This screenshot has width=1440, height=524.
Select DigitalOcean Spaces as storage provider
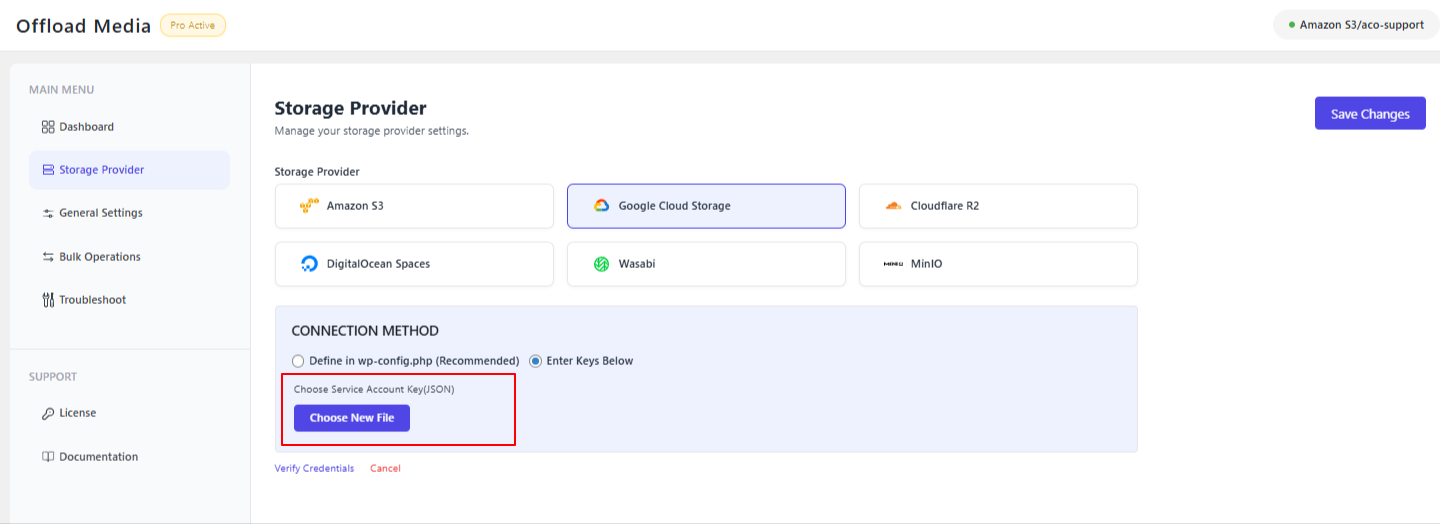click(414, 264)
